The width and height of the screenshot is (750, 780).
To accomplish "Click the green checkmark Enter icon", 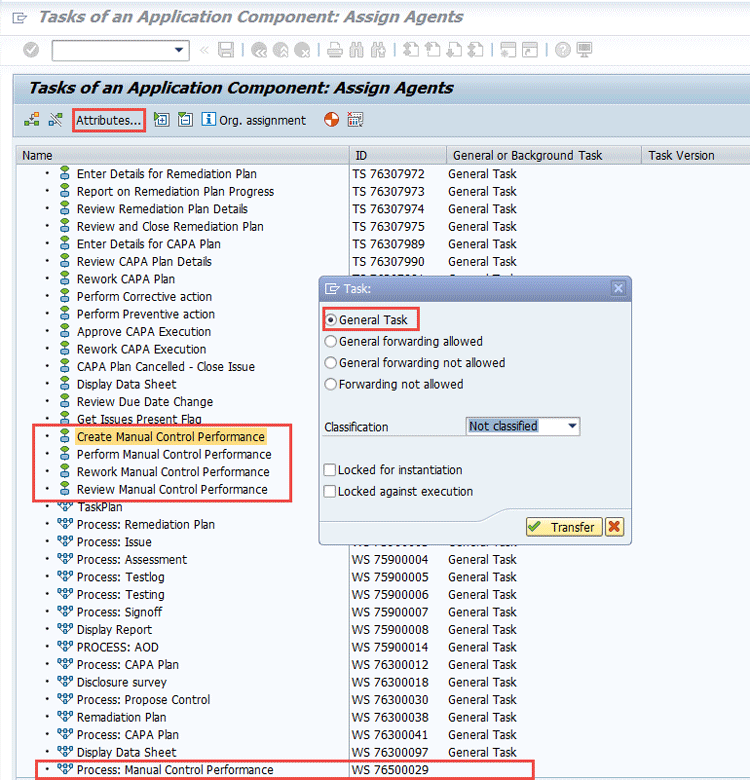I will click(x=31, y=50).
